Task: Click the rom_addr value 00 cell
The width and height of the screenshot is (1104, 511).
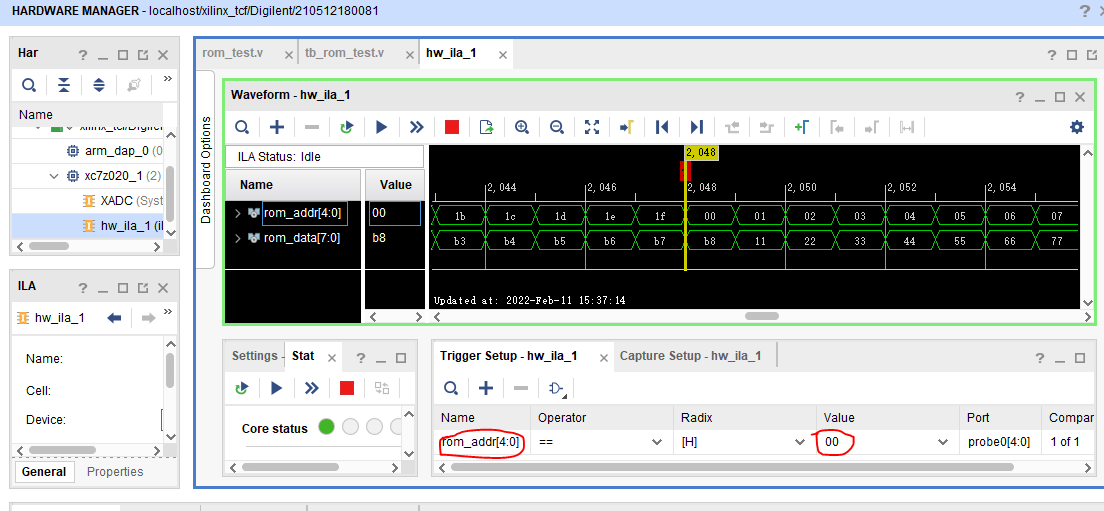Action: point(394,213)
